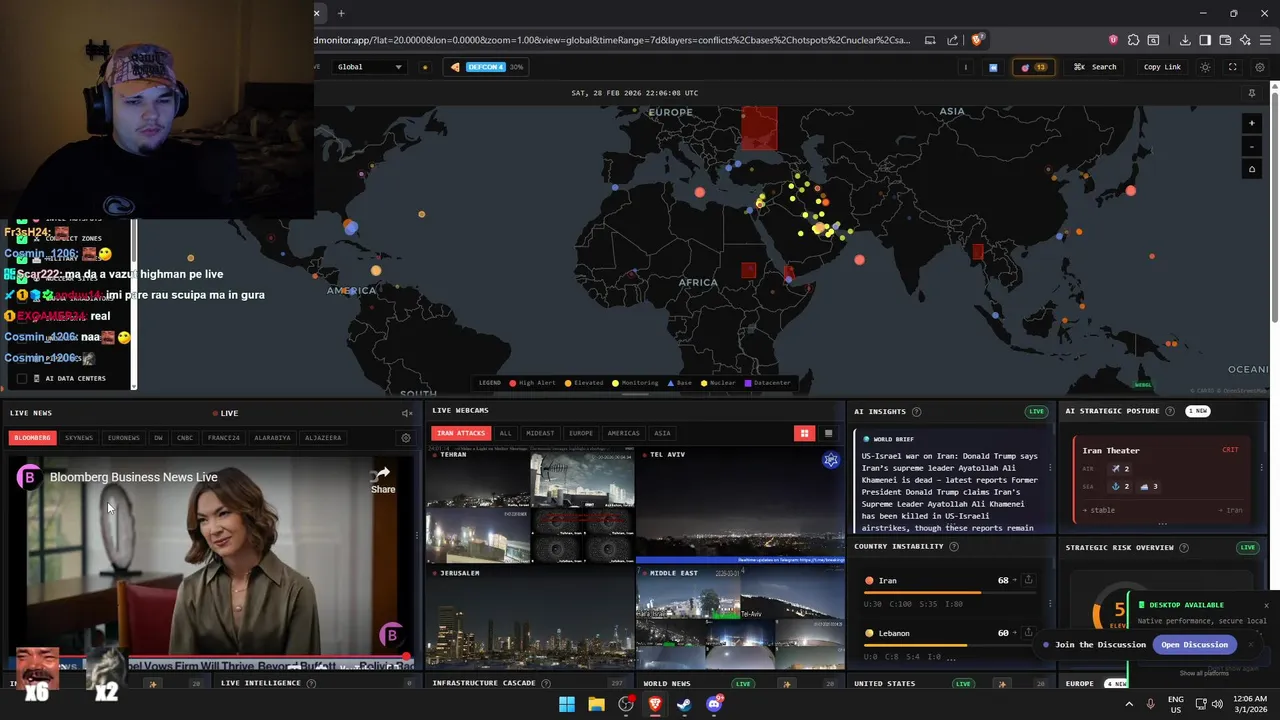1280x720 pixels.
Task: Switch to the AlJazeera channel tab
Action: tap(323, 437)
